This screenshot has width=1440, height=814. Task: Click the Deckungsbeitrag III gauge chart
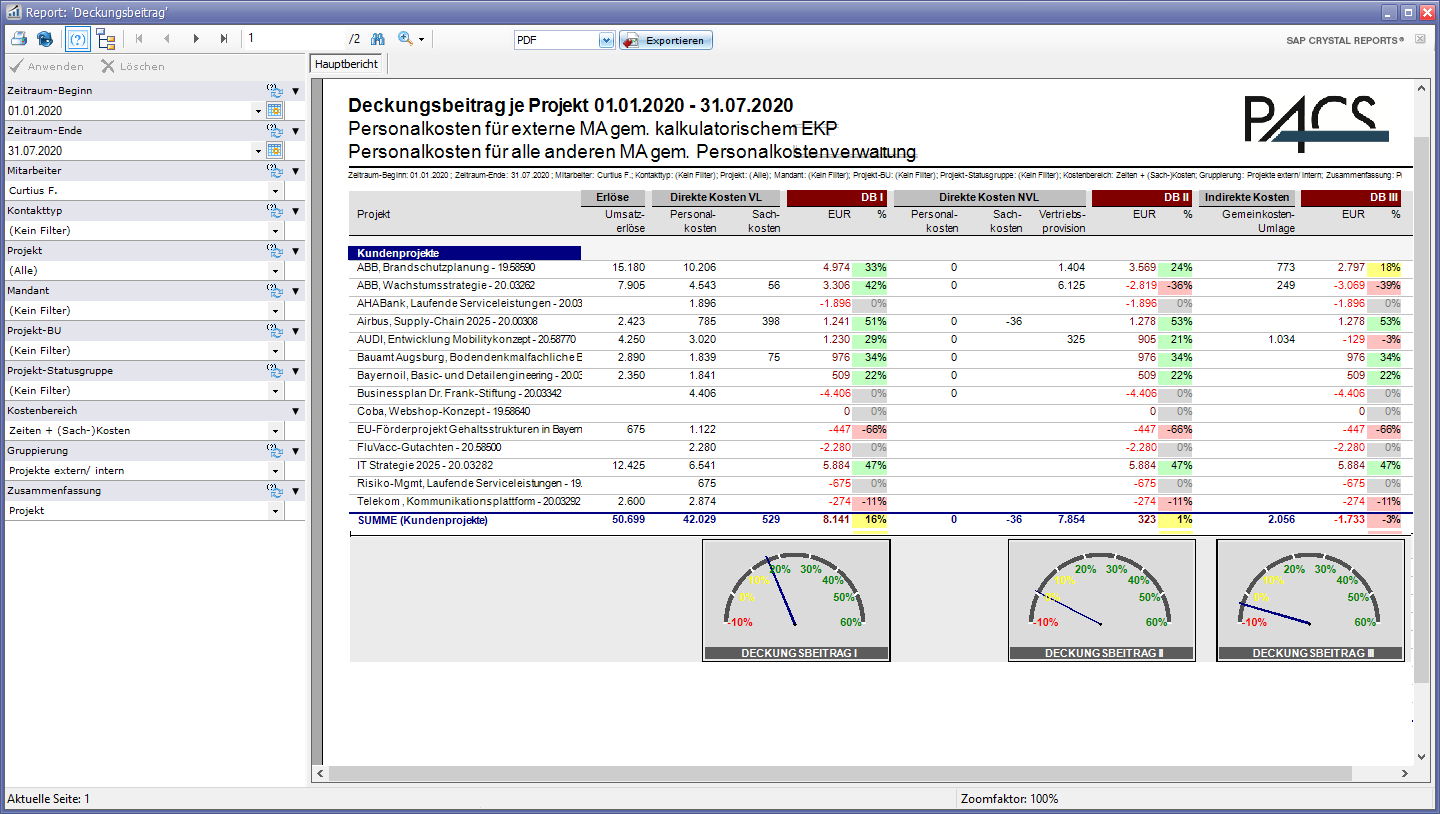pos(1310,600)
